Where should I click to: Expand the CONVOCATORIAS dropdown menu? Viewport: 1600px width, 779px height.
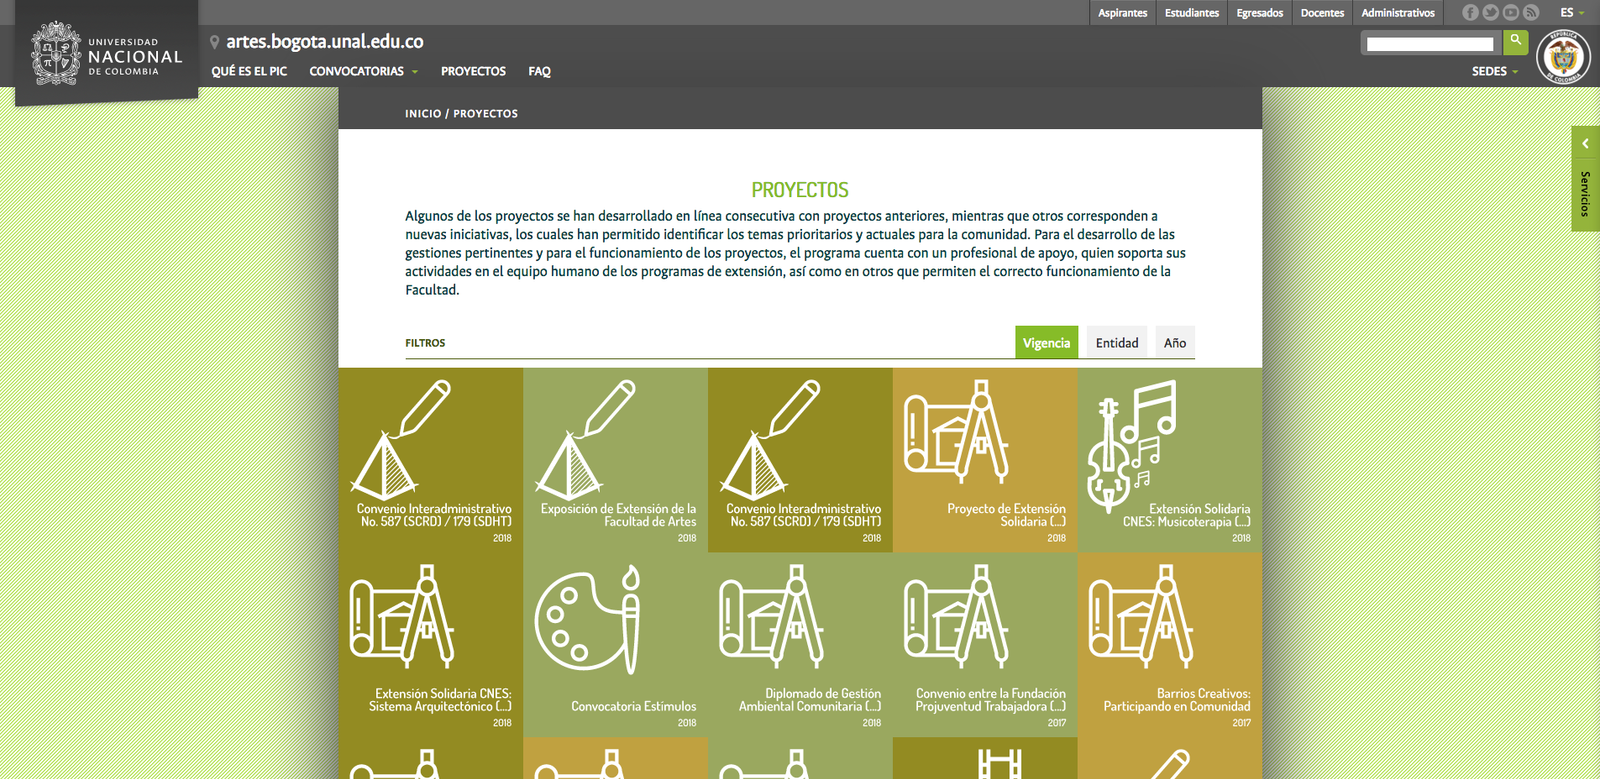(x=364, y=72)
